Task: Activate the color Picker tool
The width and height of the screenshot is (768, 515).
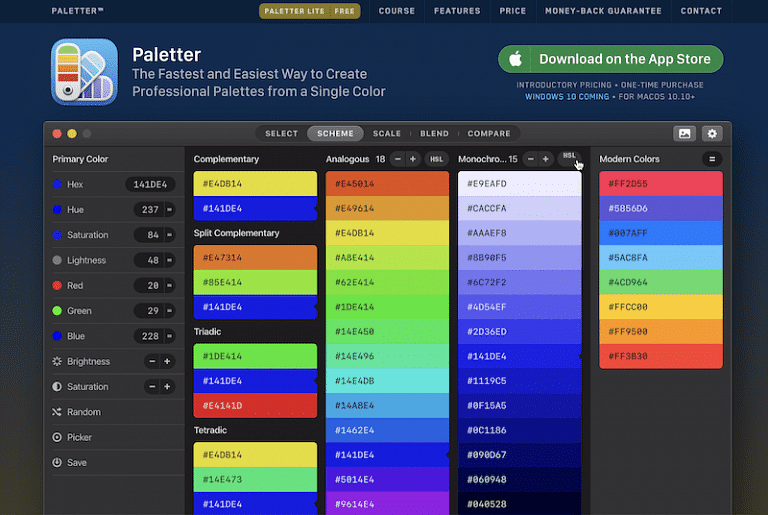Action: (57, 437)
